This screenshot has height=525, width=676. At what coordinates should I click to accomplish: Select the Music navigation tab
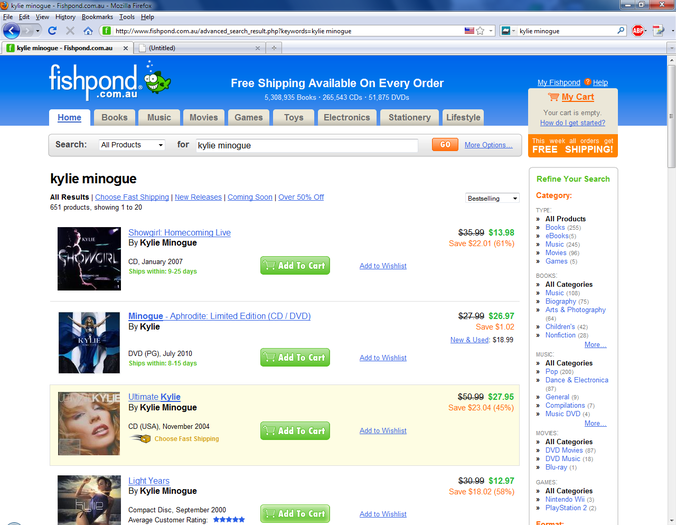159,117
